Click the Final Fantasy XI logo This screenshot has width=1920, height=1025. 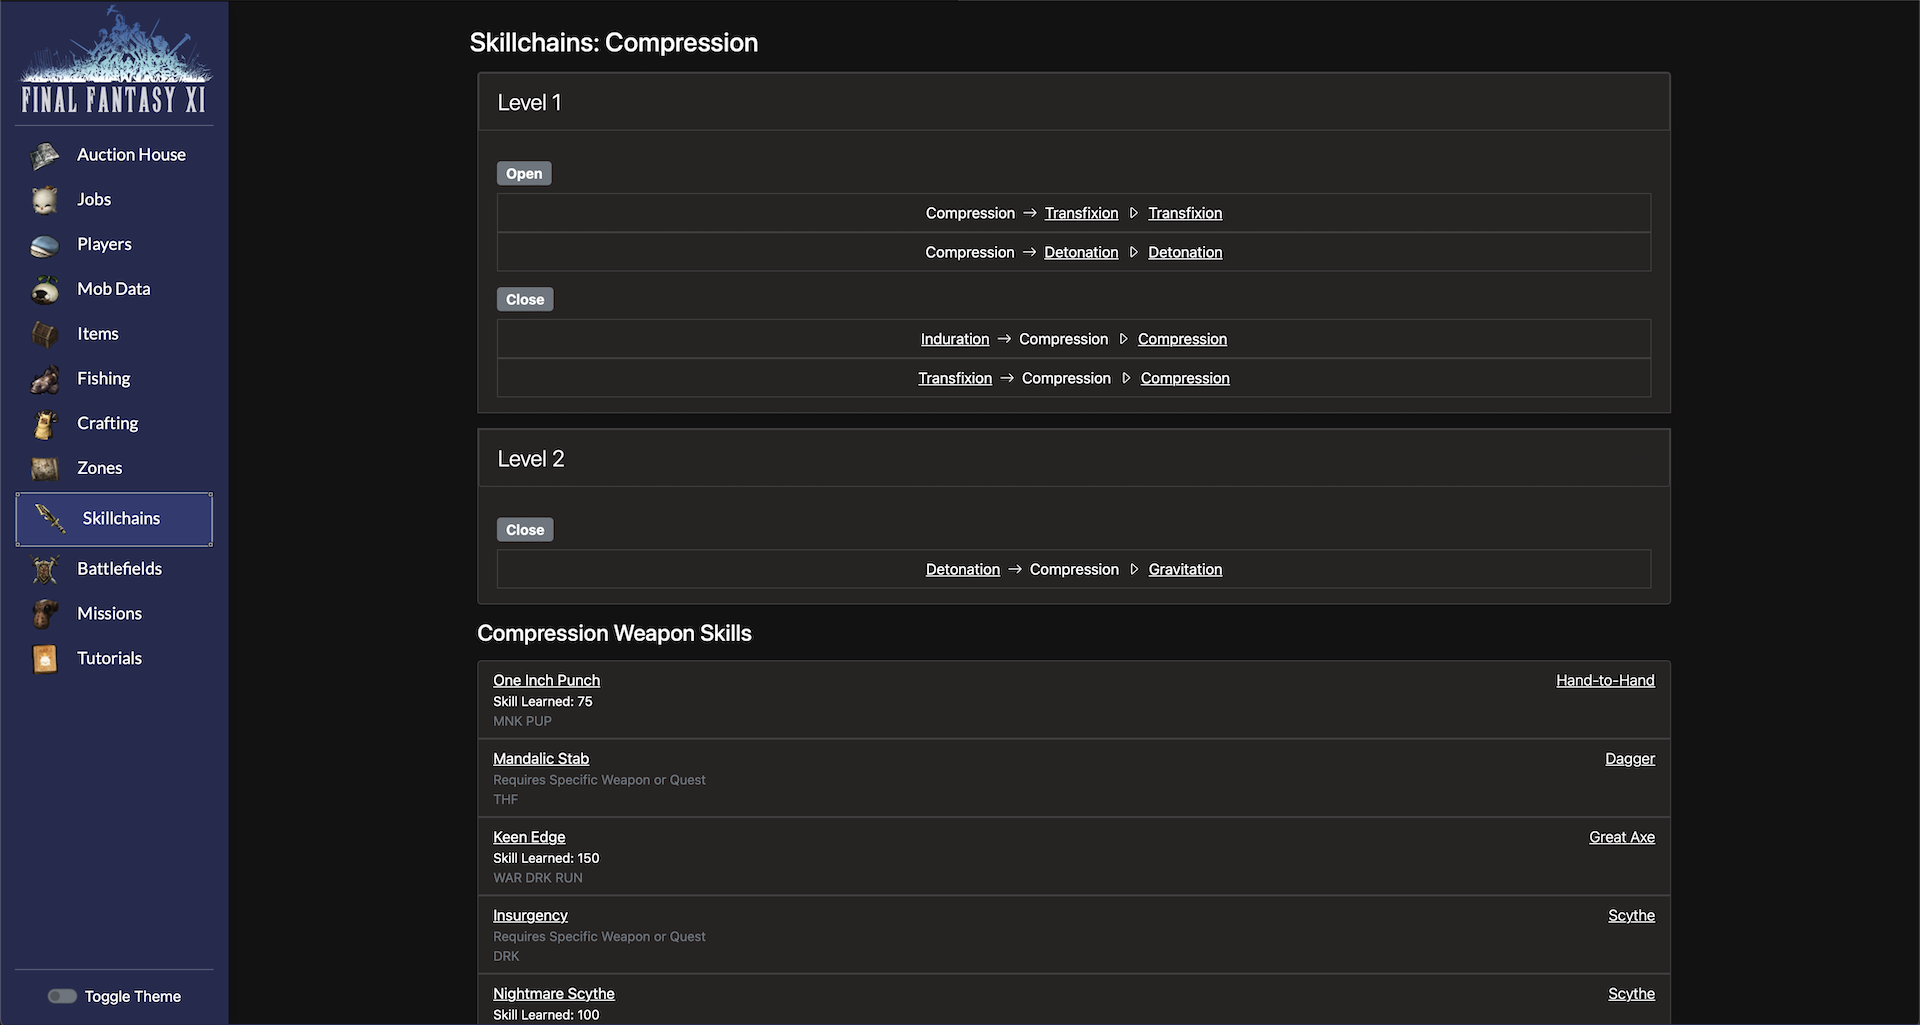[x=114, y=62]
